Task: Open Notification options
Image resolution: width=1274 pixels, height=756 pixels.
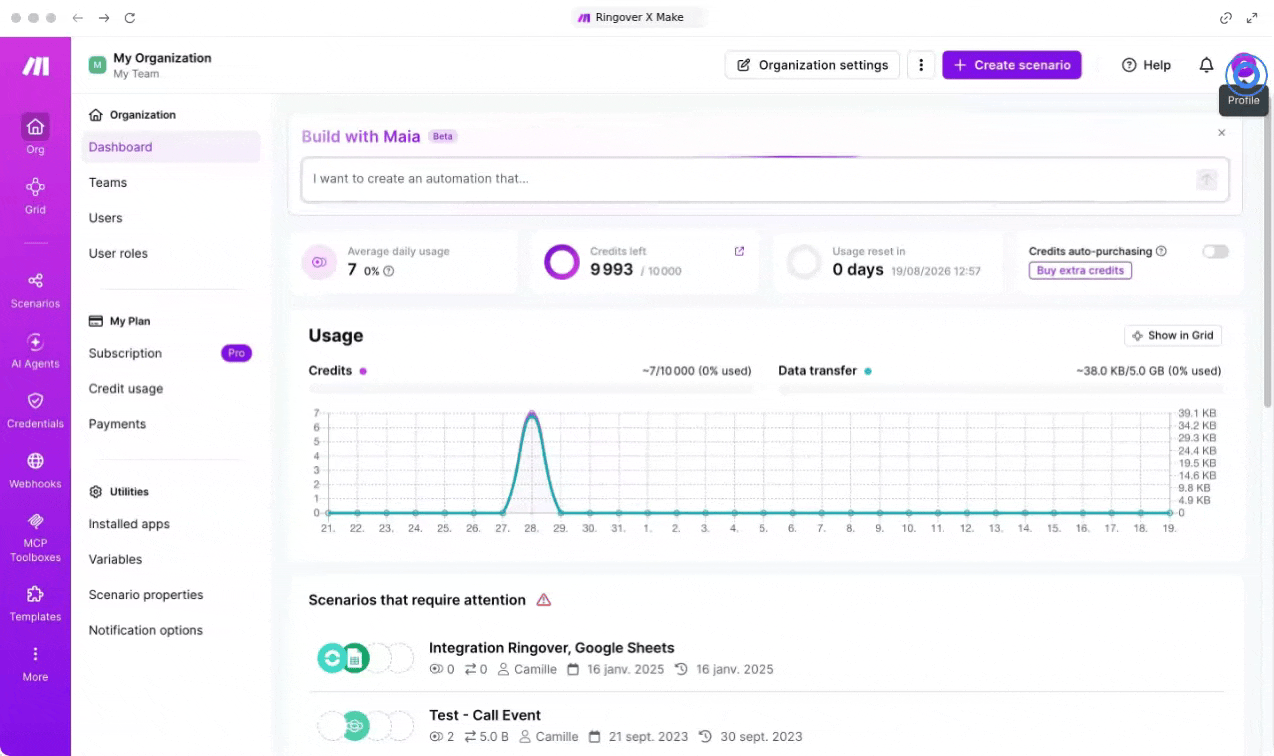Action: pos(146,631)
